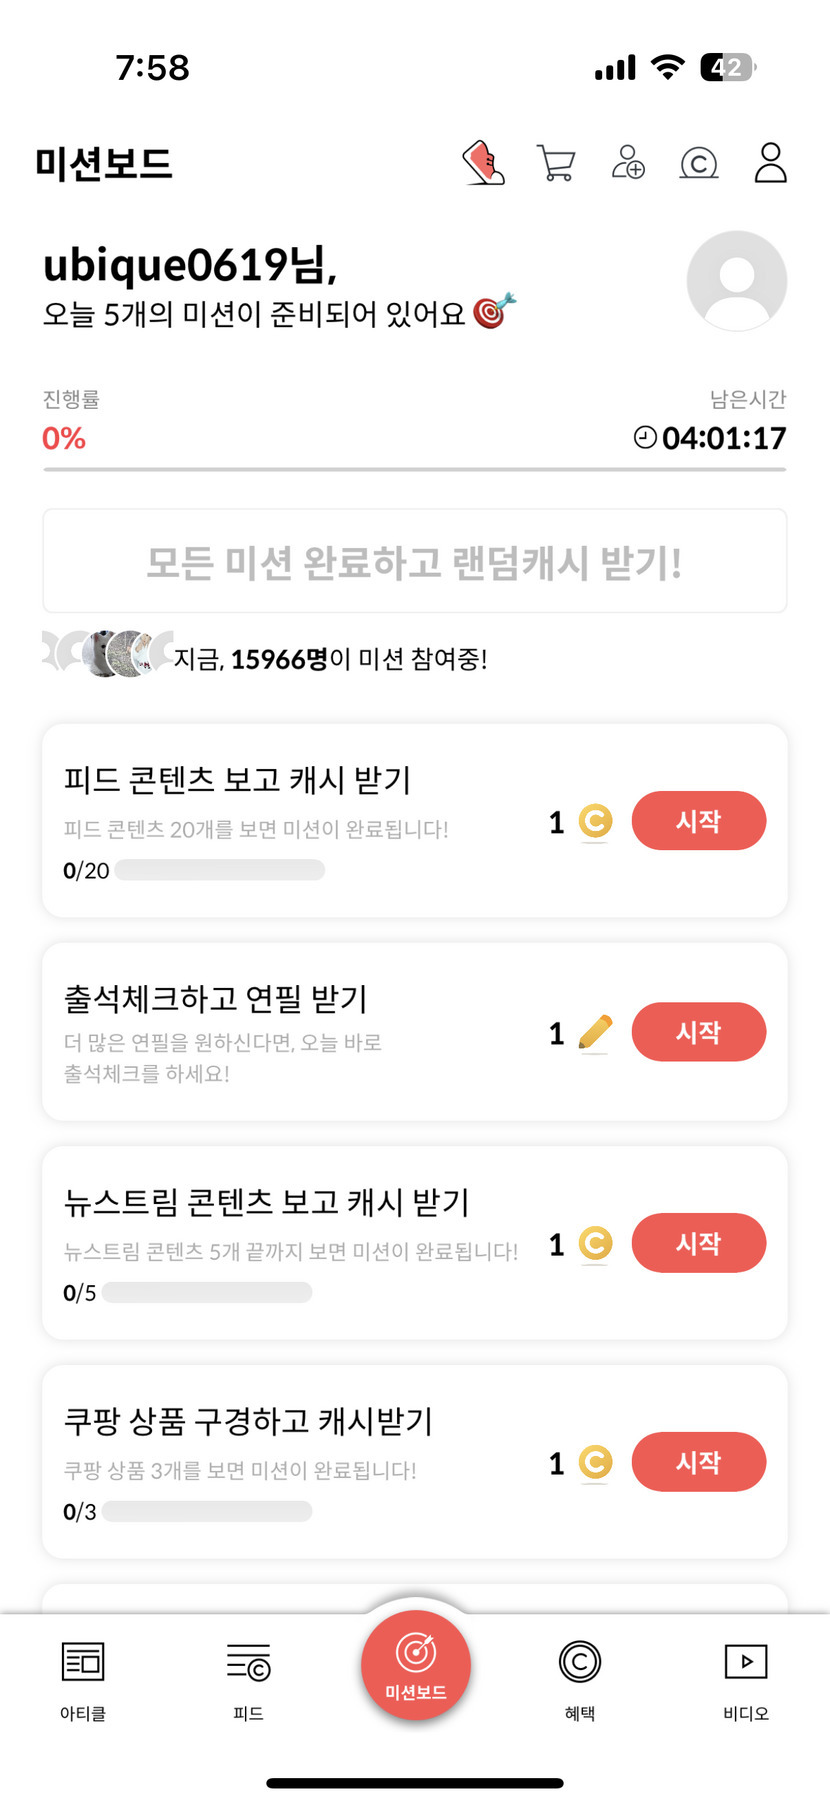Start the feed content mission
This screenshot has height=1805, width=830.
click(x=698, y=821)
